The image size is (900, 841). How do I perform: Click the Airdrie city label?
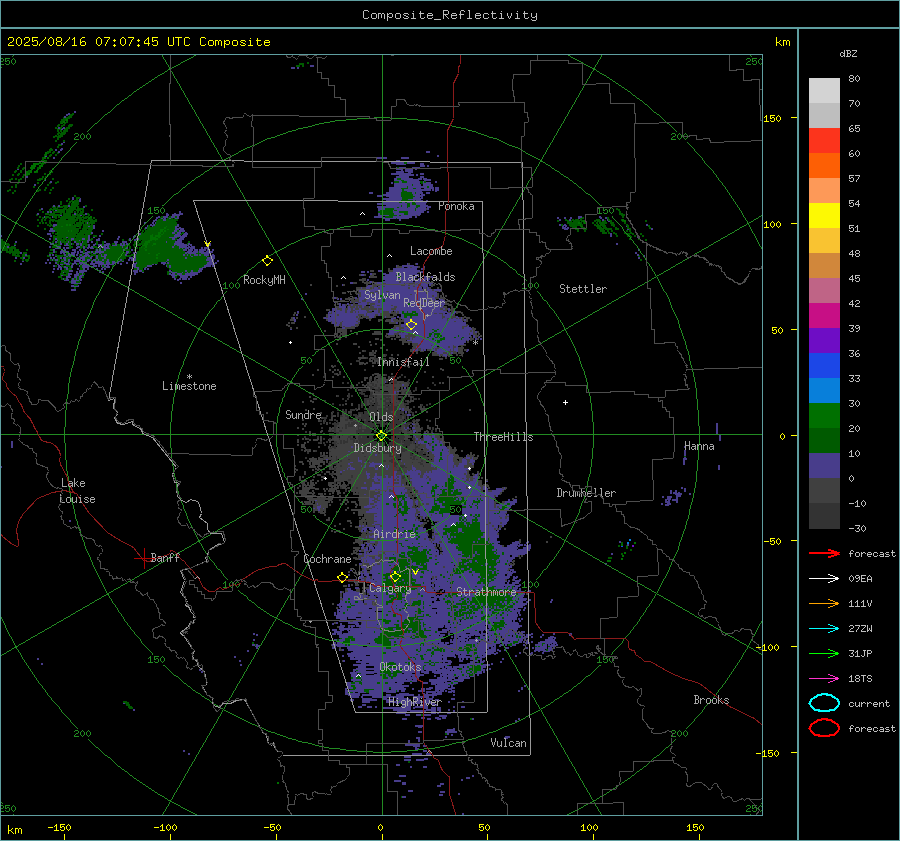click(394, 534)
